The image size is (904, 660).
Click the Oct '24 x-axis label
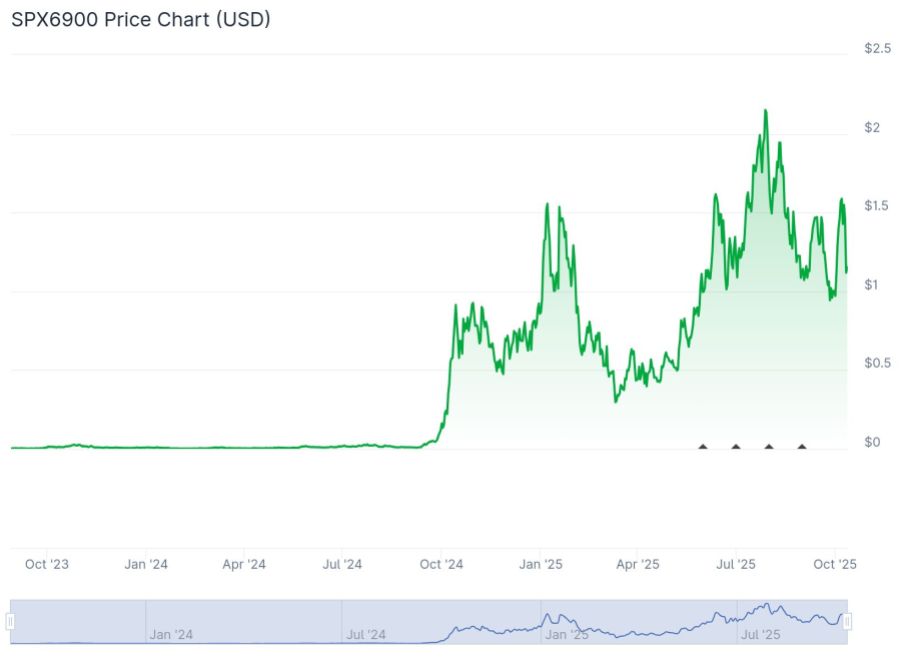pyautogui.click(x=441, y=565)
